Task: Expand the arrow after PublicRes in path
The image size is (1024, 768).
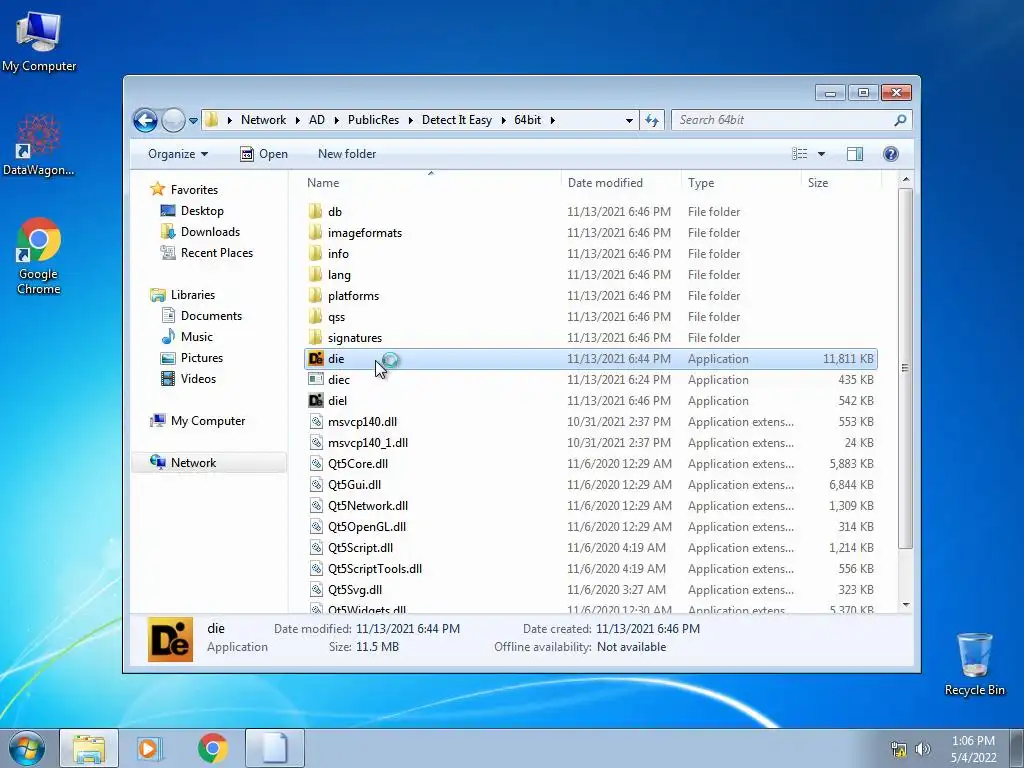Action: 411,120
